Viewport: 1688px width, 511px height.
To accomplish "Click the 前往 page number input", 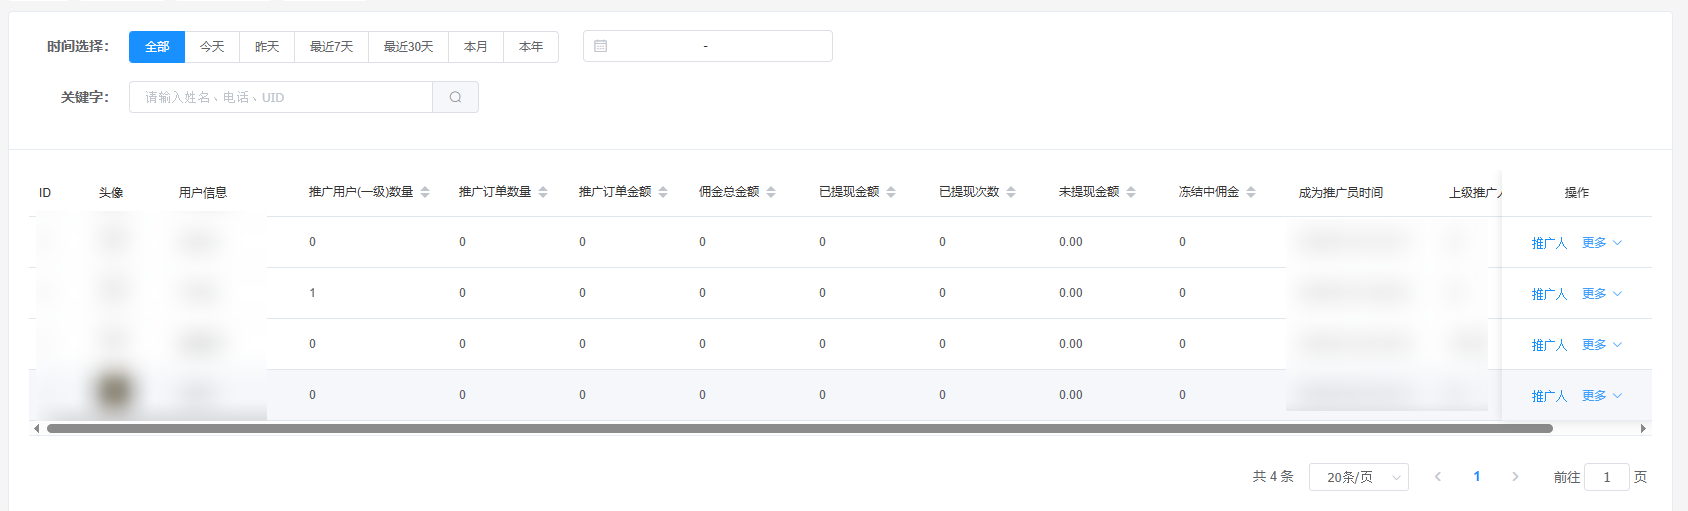I will 1607,477.
